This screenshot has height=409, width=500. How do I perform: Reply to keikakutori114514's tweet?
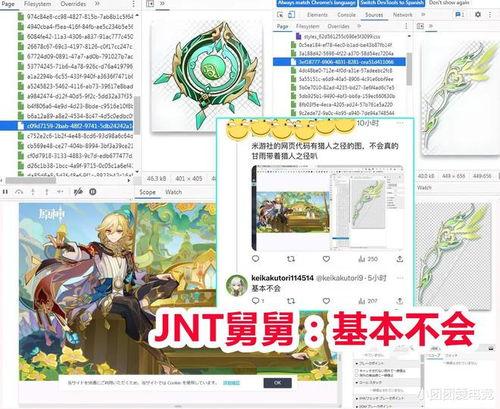[x=257, y=301]
